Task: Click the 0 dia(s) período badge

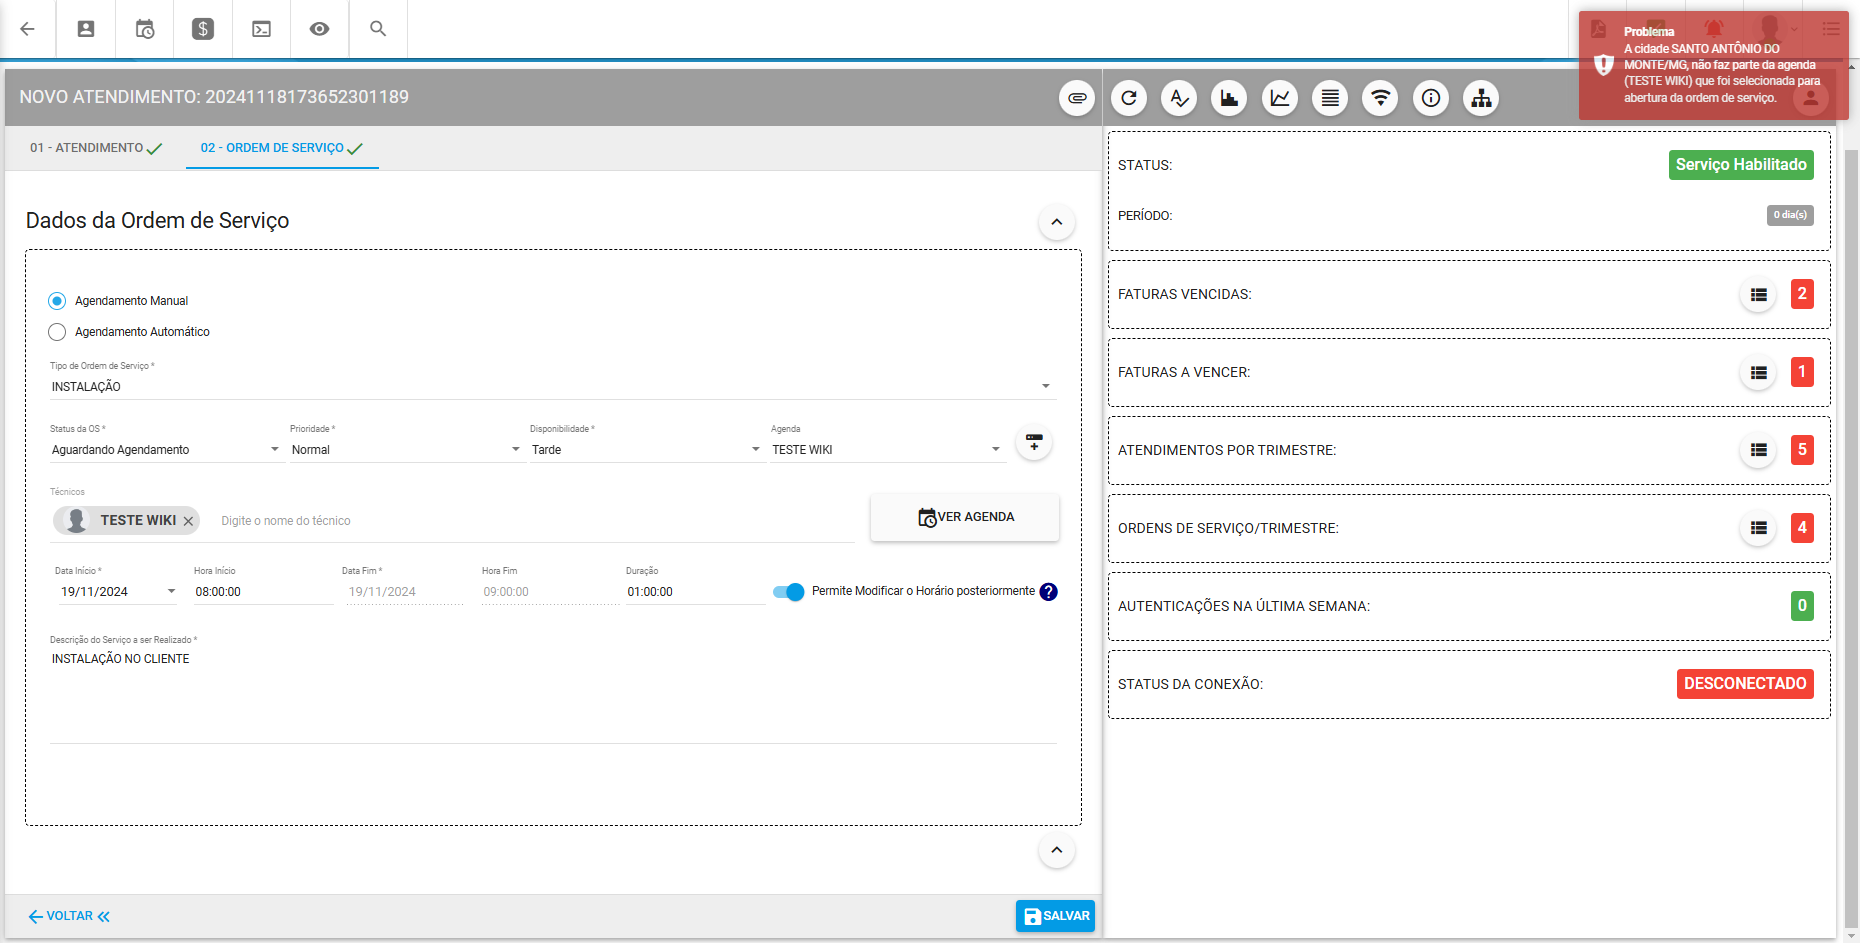Action: (1790, 215)
